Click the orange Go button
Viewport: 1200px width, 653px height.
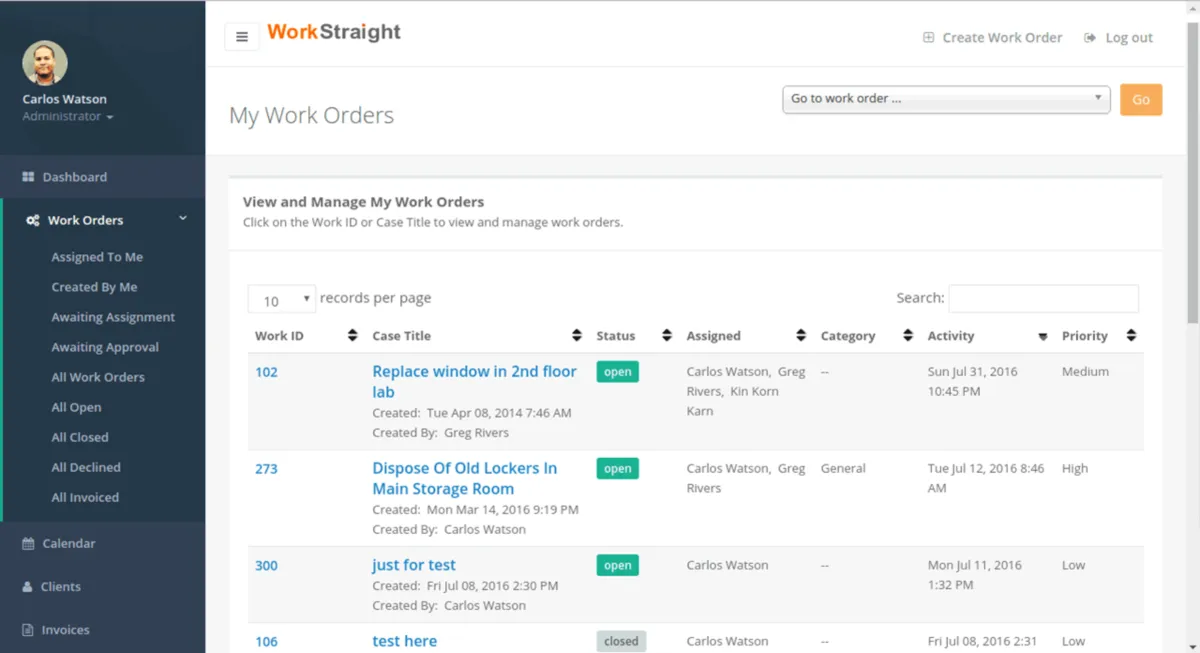[1141, 99]
